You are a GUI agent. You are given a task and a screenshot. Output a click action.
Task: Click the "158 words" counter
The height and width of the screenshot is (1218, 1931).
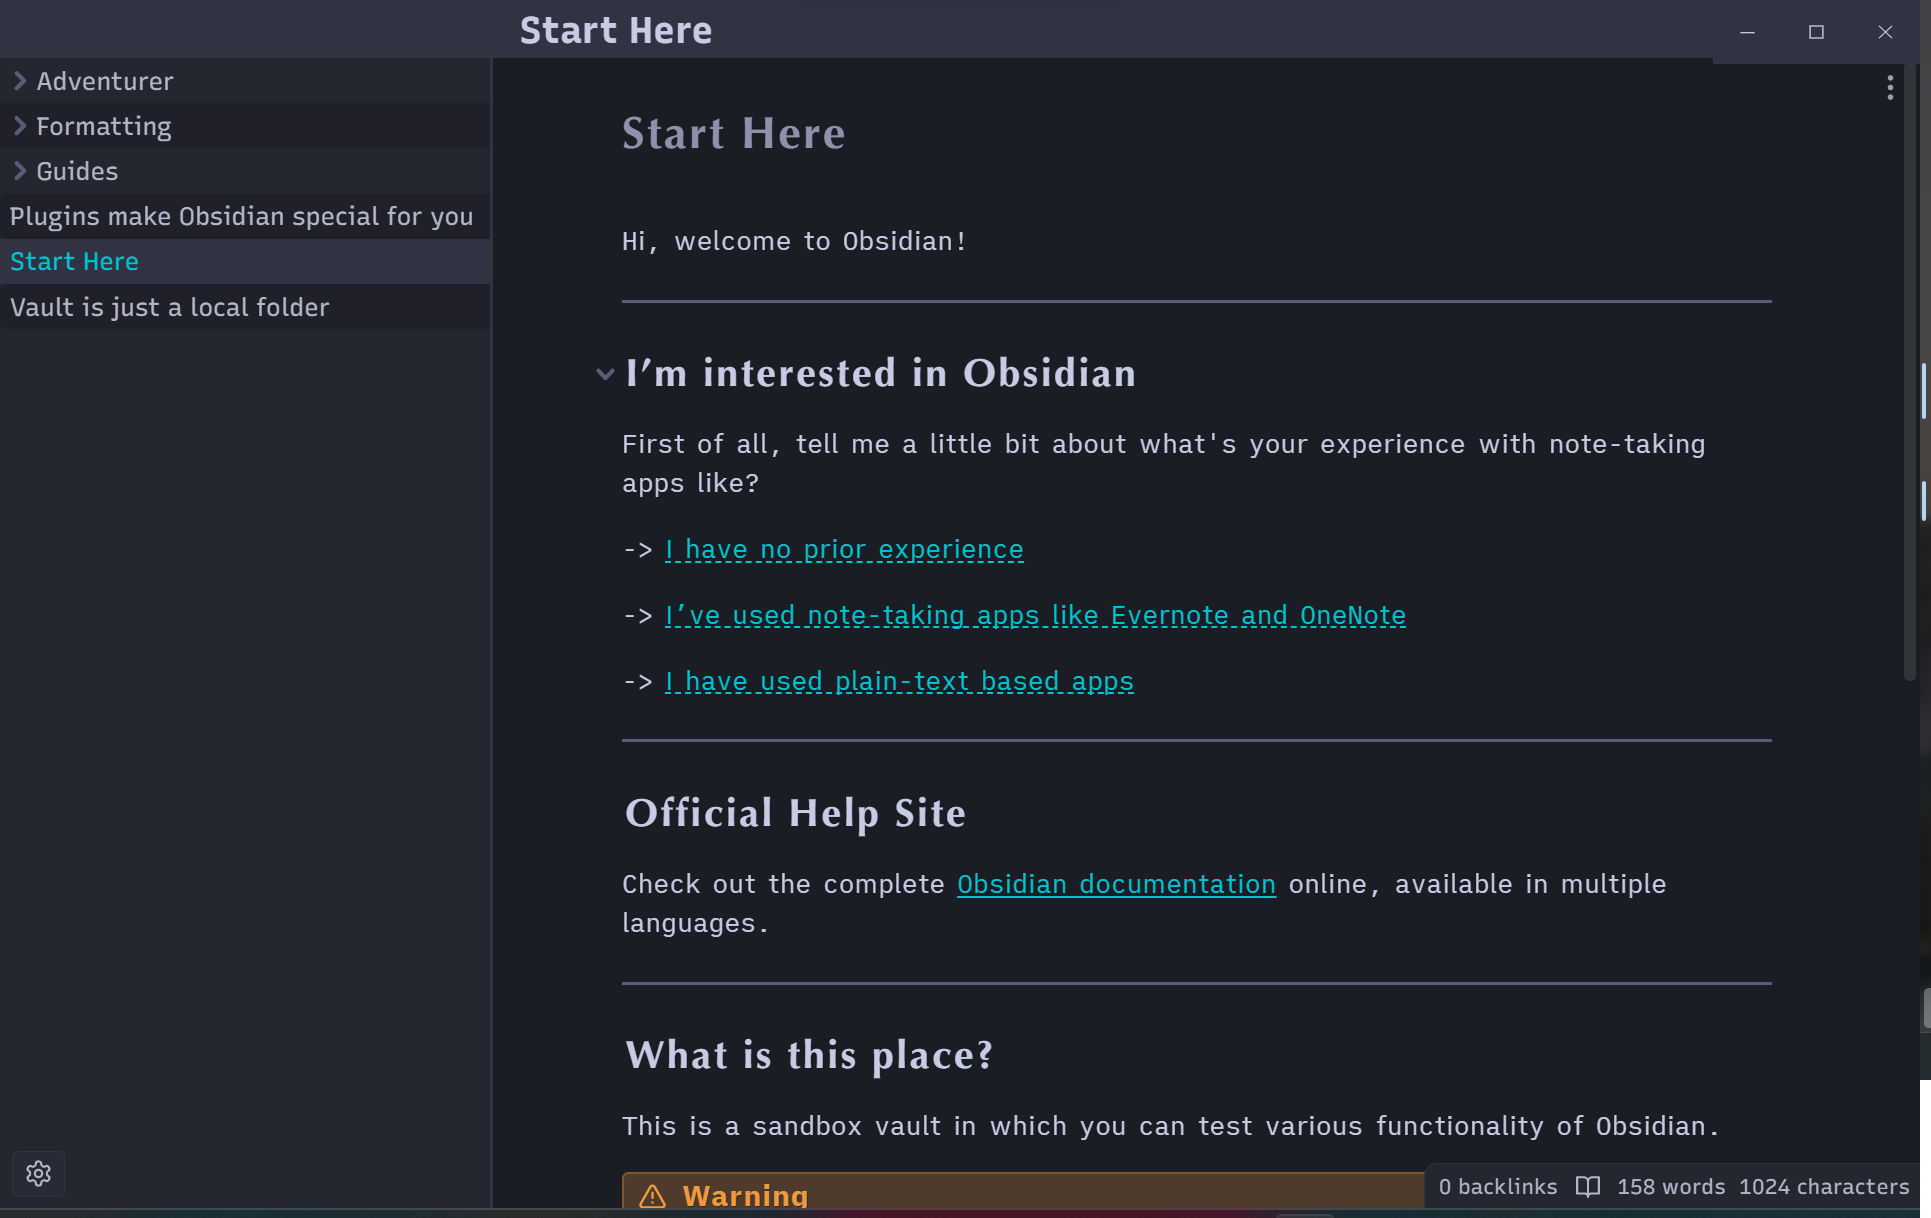1670,1186
